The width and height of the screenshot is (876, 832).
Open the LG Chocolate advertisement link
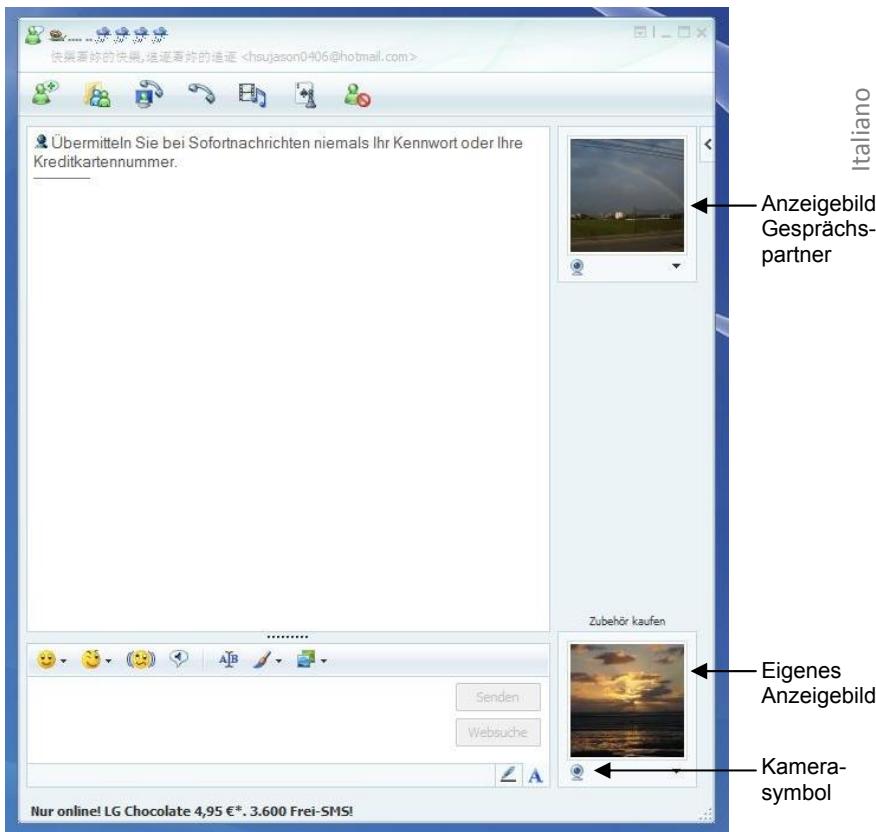[x=192, y=811]
